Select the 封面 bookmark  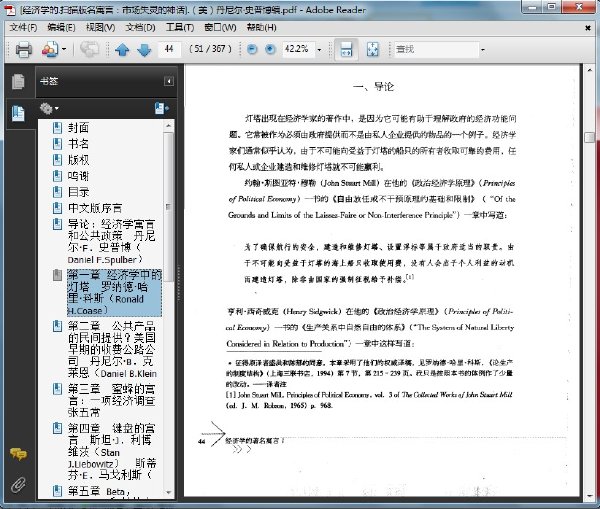point(78,128)
